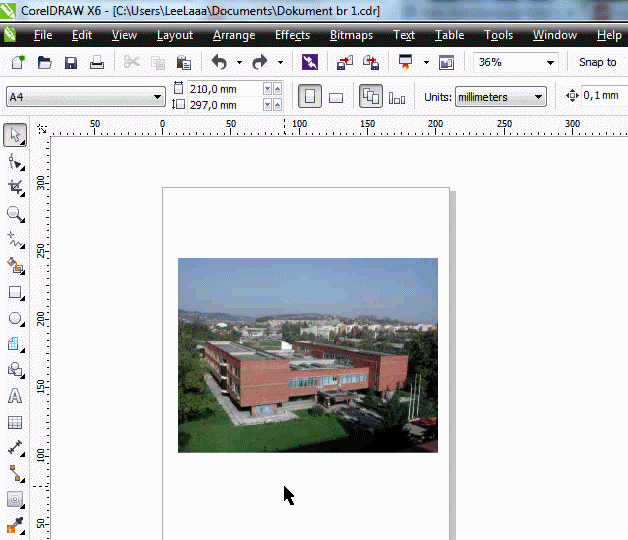Open the Bitmaps menu
Screen dimensions: 628x540
coord(351,35)
